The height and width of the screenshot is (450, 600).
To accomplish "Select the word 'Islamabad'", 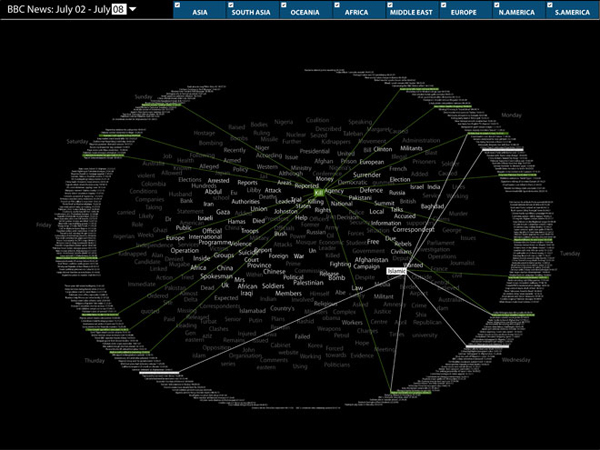I will coord(253,311).
